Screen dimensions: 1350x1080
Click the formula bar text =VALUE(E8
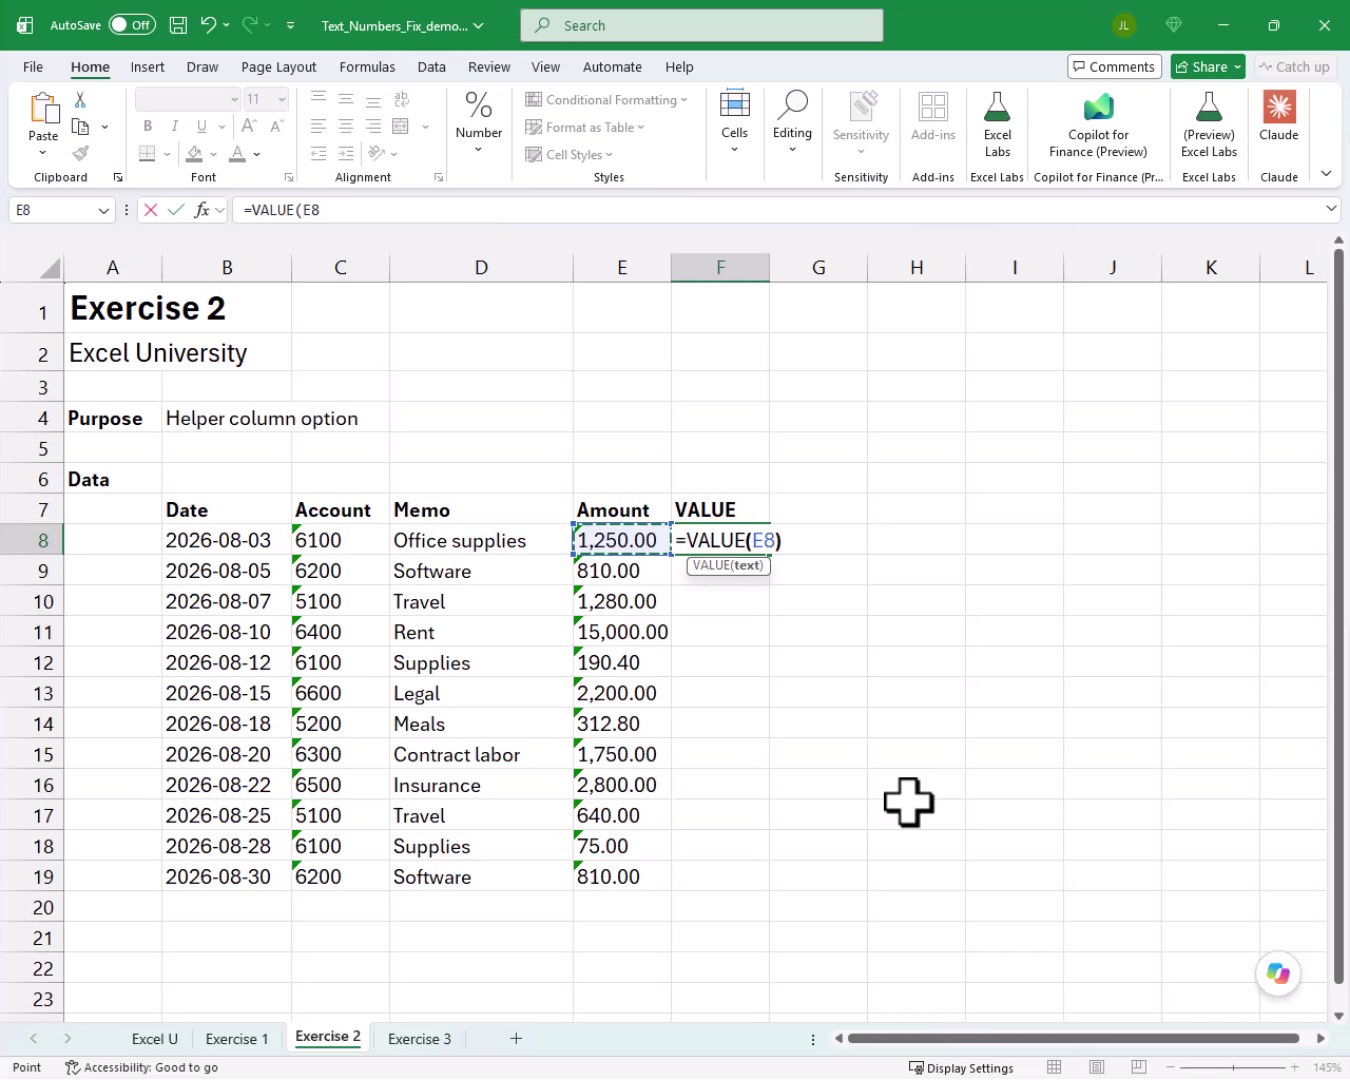(281, 210)
